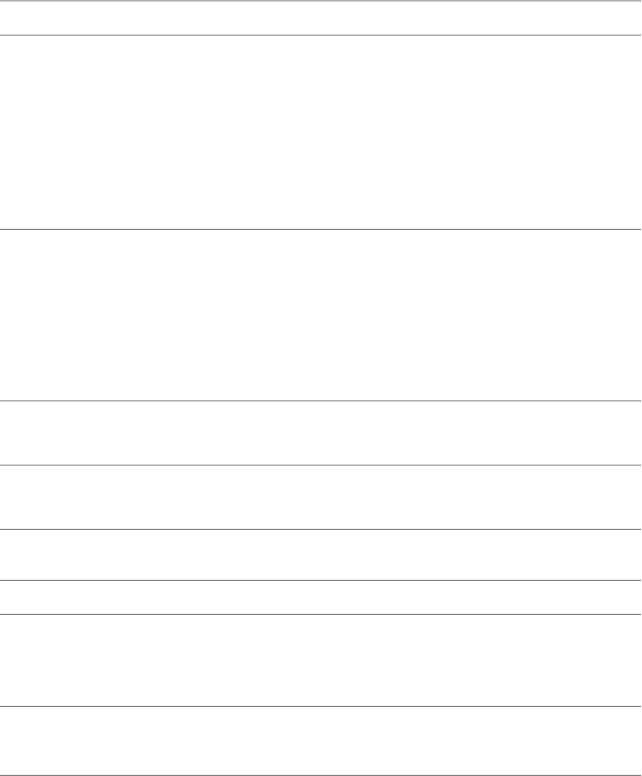Click the third blank row from the top

(x=320, y=315)
